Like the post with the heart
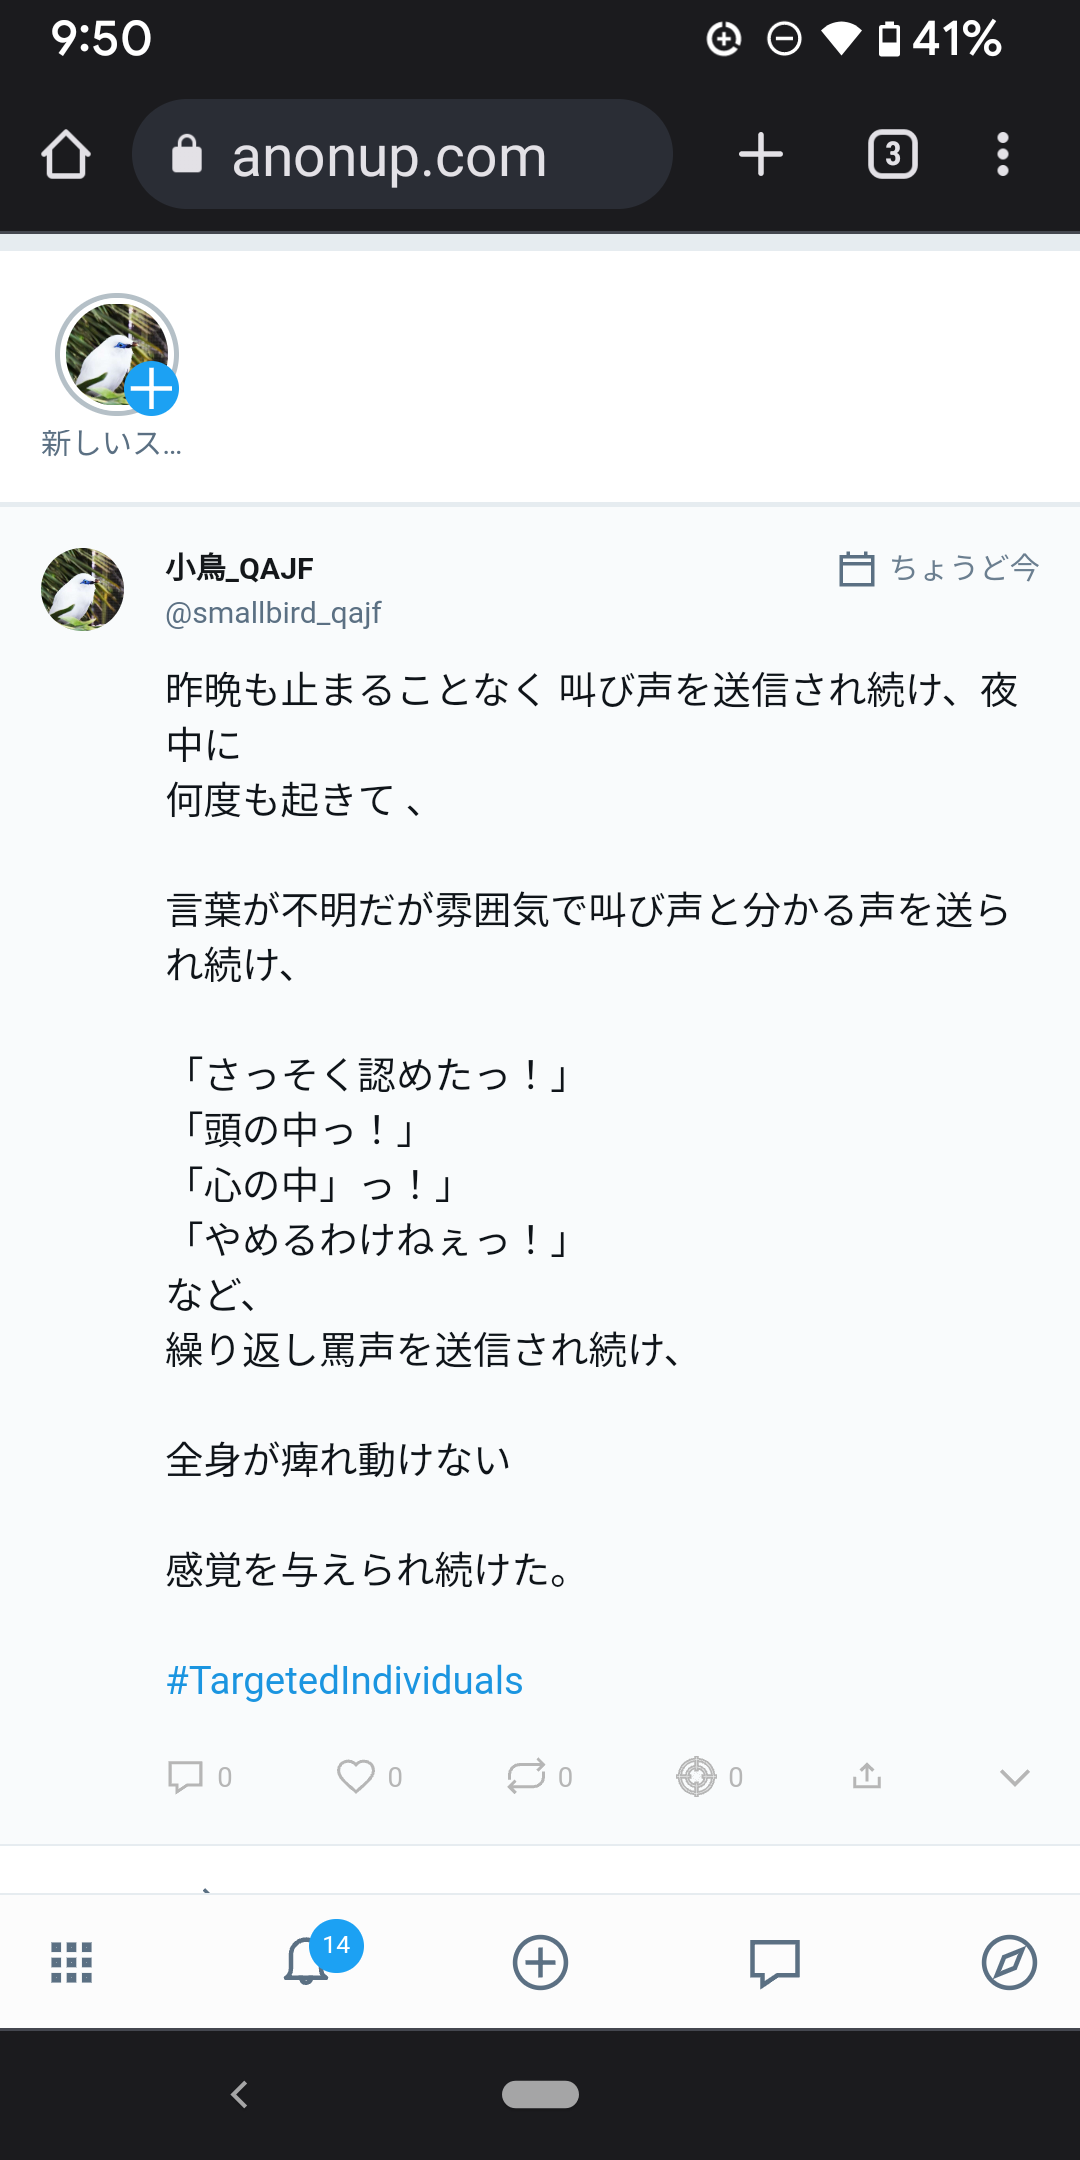 point(356,1777)
